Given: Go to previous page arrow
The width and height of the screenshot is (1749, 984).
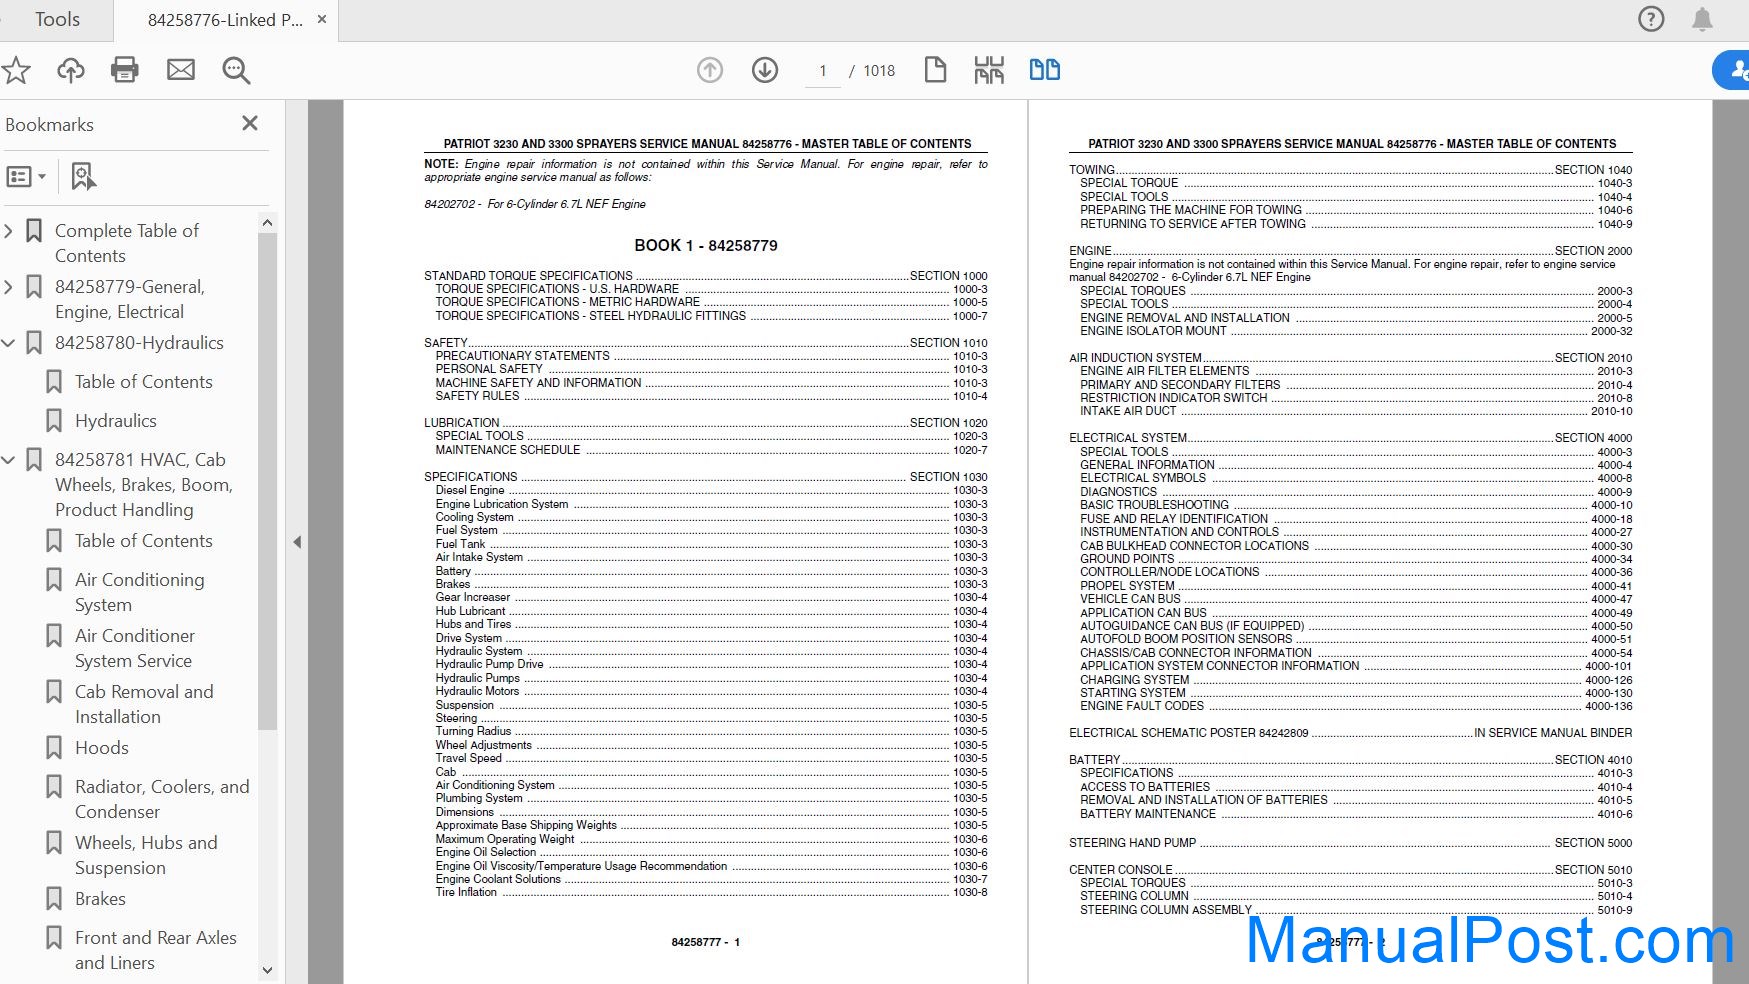Looking at the screenshot, I should click(x=710, y=70).
